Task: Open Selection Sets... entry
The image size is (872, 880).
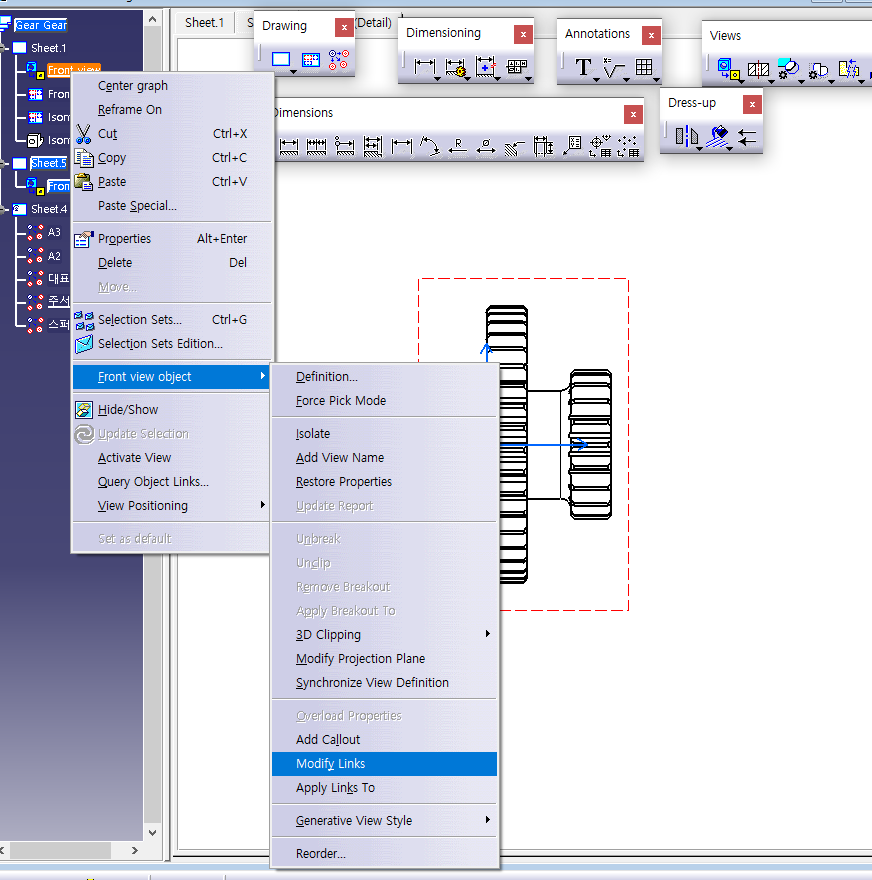Action: [172, 319]
